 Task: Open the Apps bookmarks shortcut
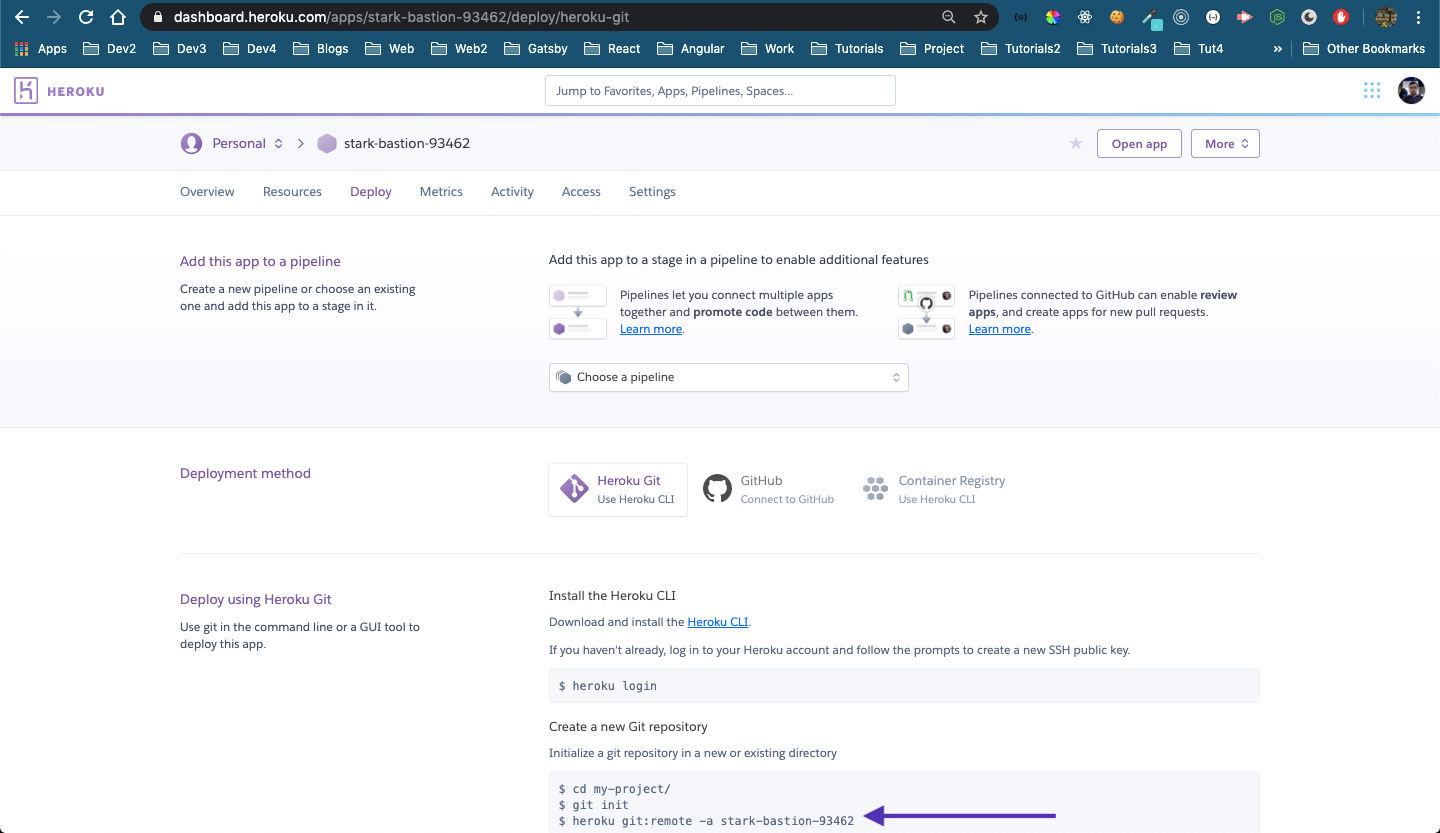41,48
